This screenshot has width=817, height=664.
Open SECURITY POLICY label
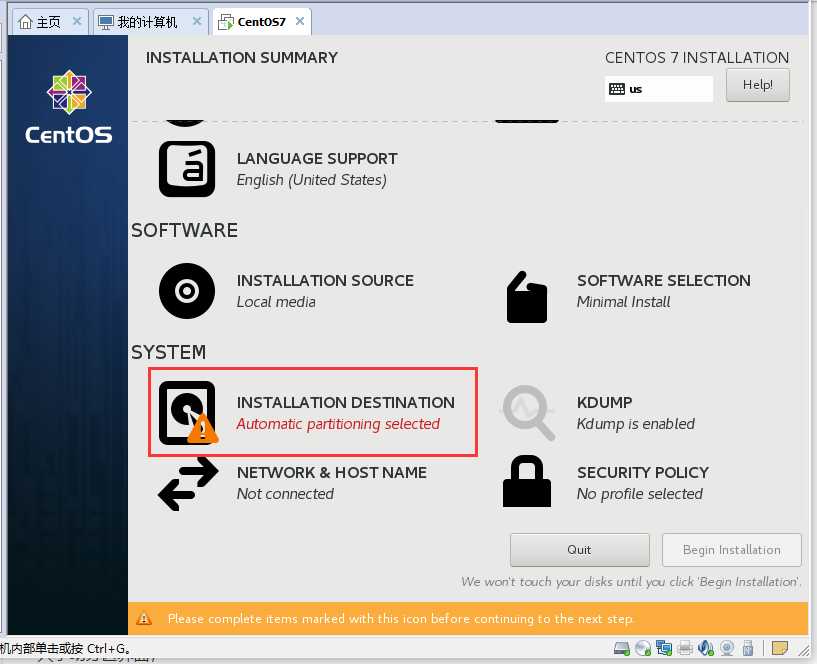pyautogui.click(x=643, y=473)
